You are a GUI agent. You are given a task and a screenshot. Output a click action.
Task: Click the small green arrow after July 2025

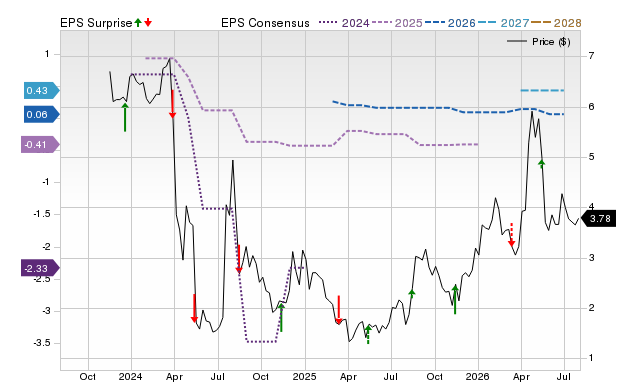pos(411,293)
